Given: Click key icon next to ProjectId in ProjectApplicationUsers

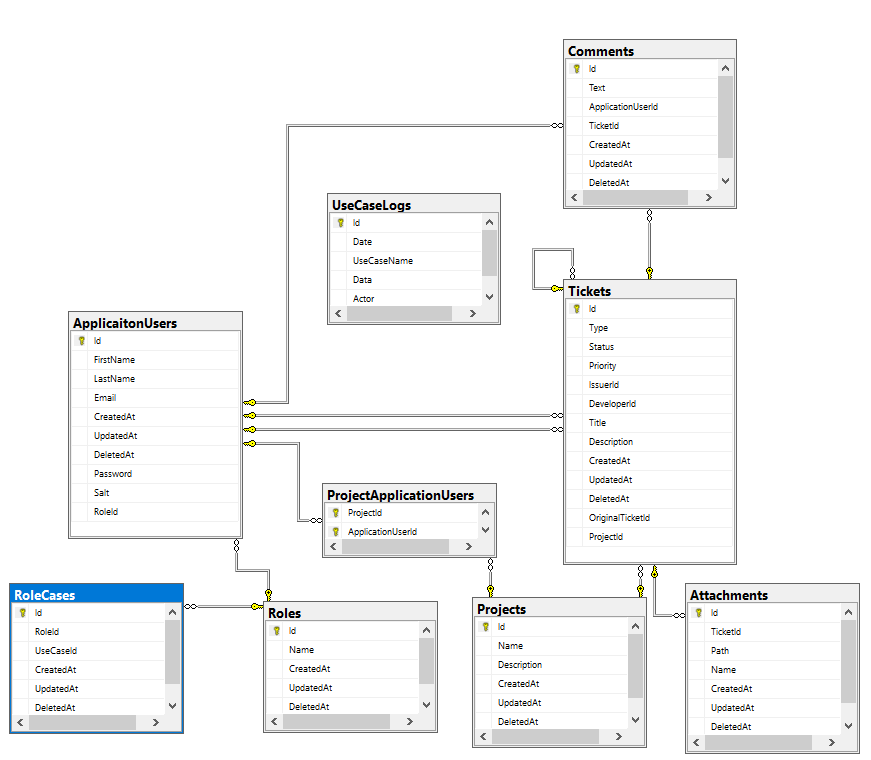Looking at the screenshot, I should tap(336, 513).
